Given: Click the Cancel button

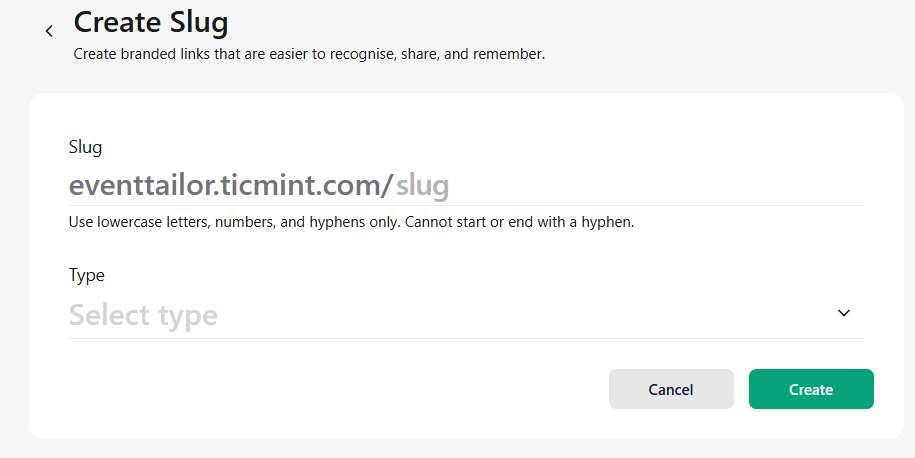Looking at the screenshot, I should pos(671,389).
